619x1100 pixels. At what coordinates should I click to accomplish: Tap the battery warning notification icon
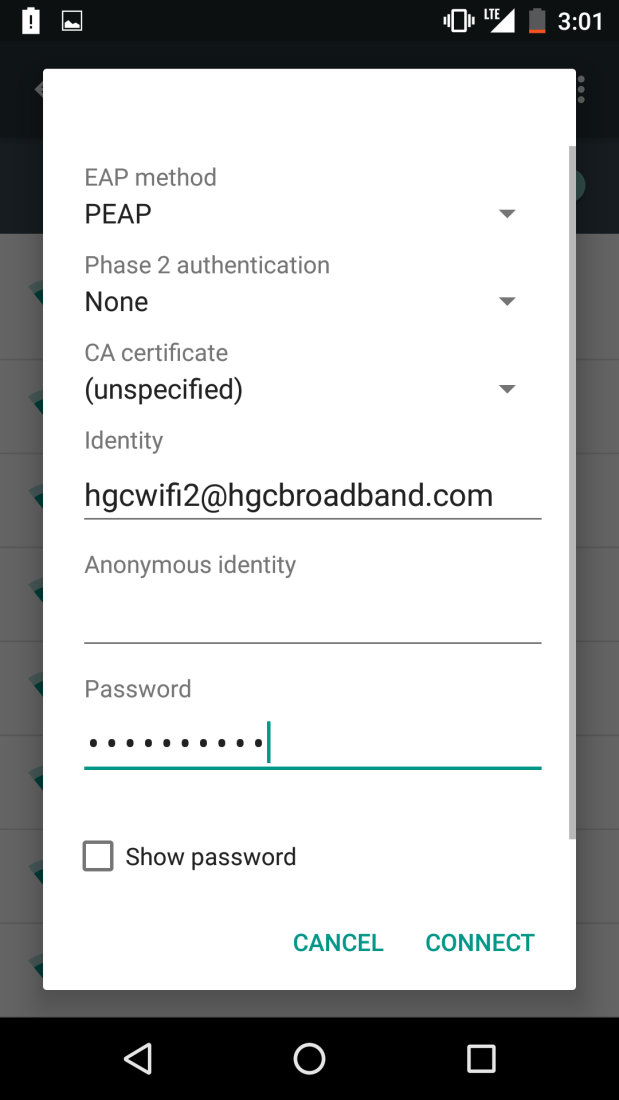tap(31, 20)
